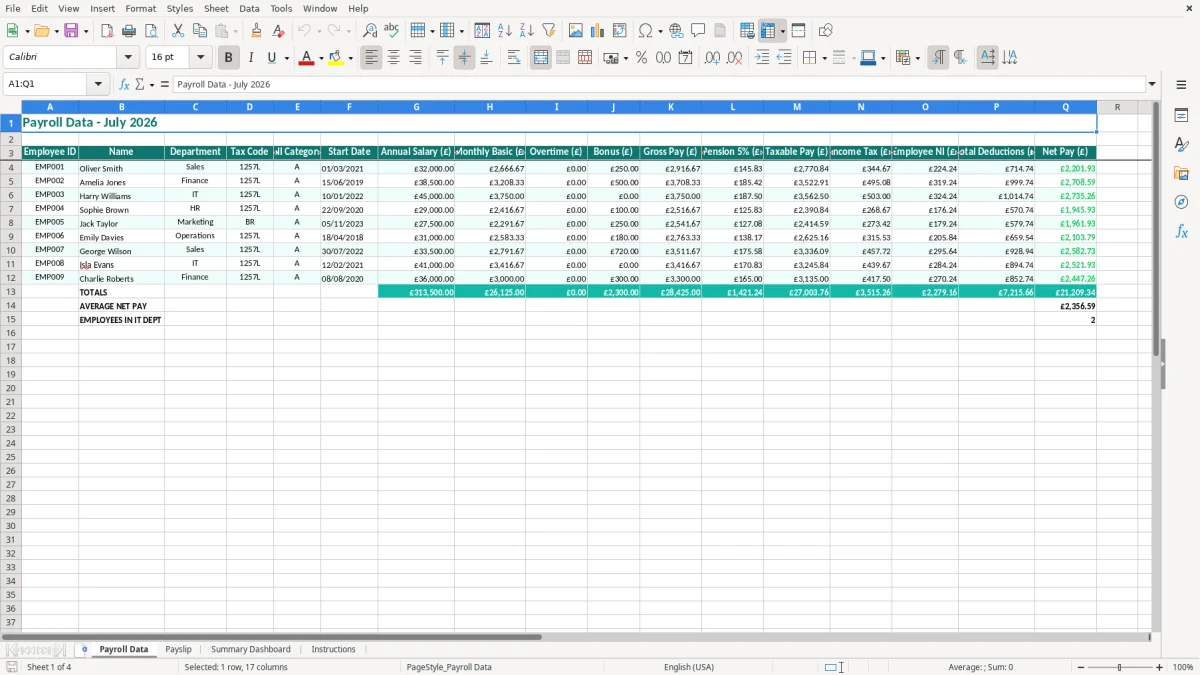Screen dimensions: 1200x675
Task: Expand the formula bar
Action: coord(1153,85)
